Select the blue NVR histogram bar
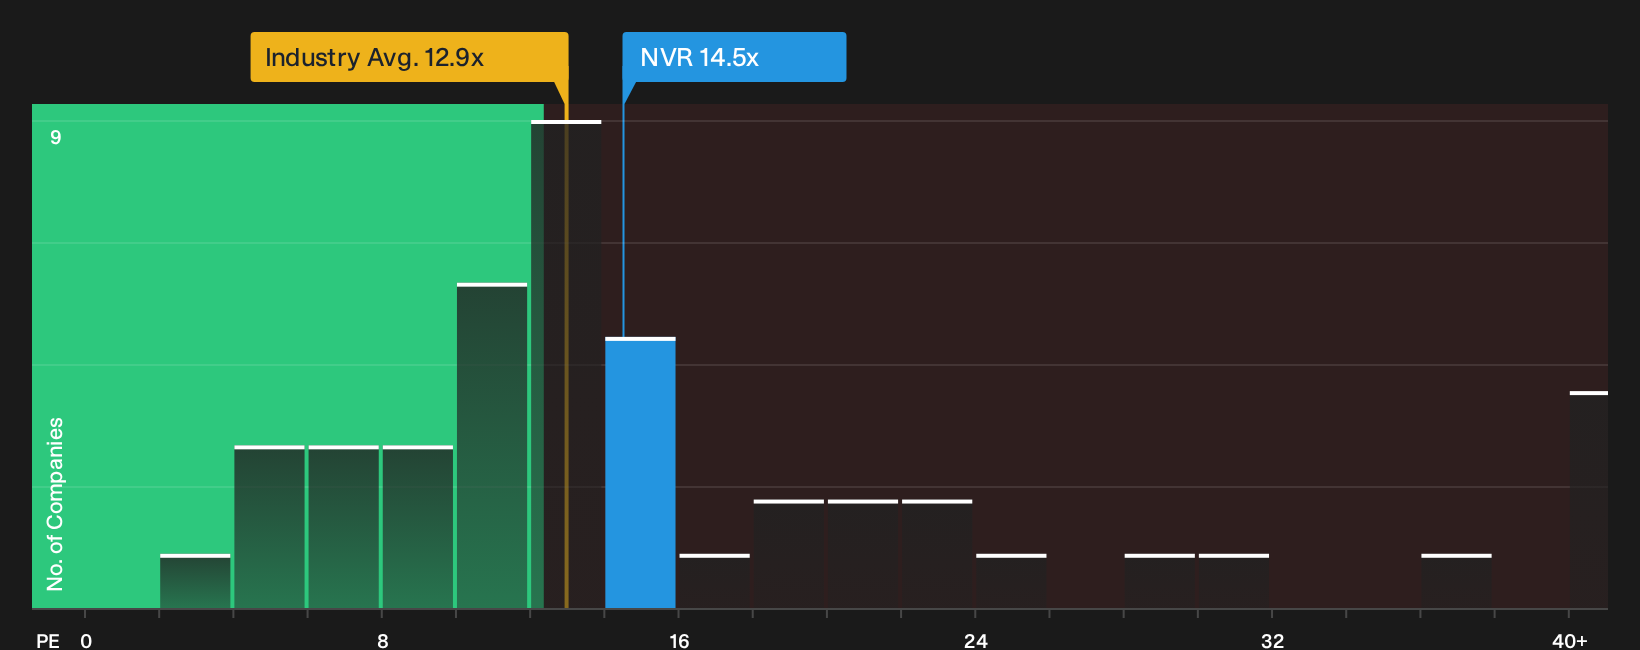Viewport: 1640px width, 650px height. coord(640,473)
